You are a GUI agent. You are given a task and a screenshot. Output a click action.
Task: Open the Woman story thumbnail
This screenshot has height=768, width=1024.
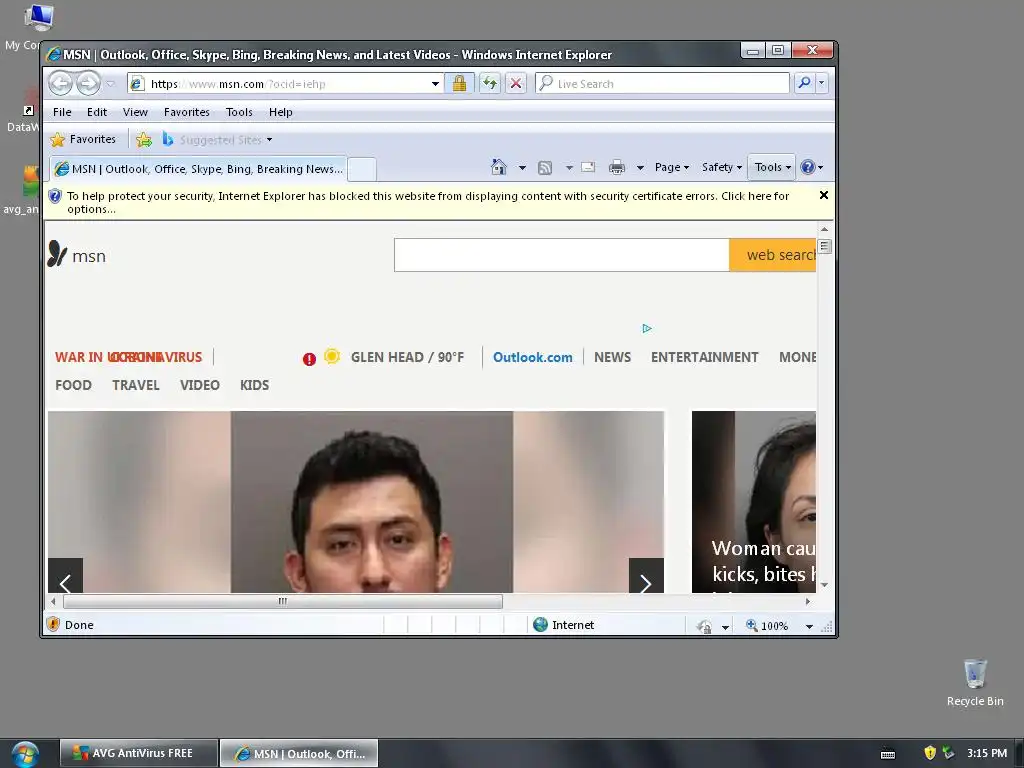pyautogui.click(x=754, y=502)
